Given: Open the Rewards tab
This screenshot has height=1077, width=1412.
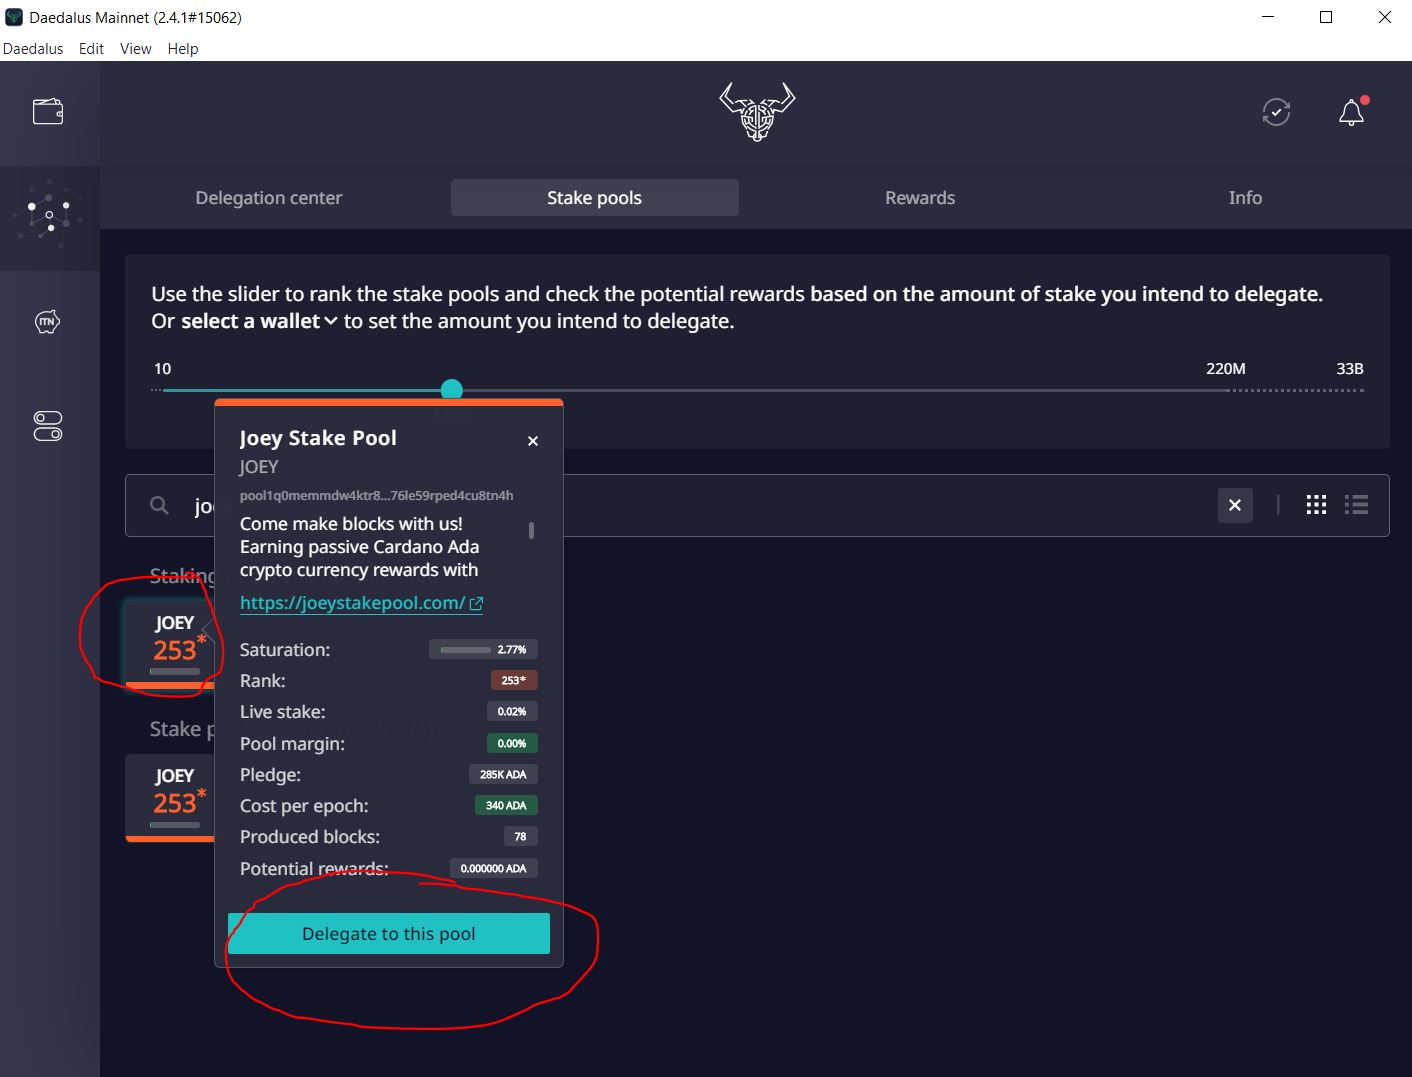Looking at the screenshot, I should click(920, 198).
